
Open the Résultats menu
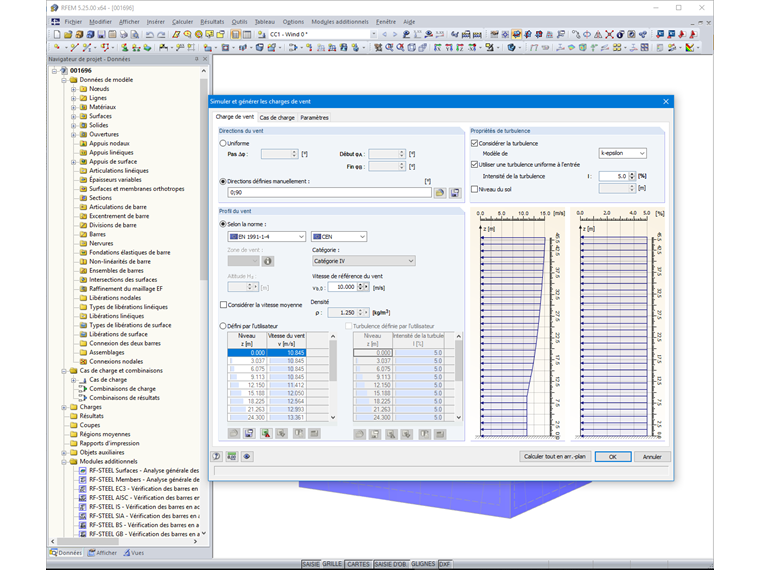click(x=212, y=22)
